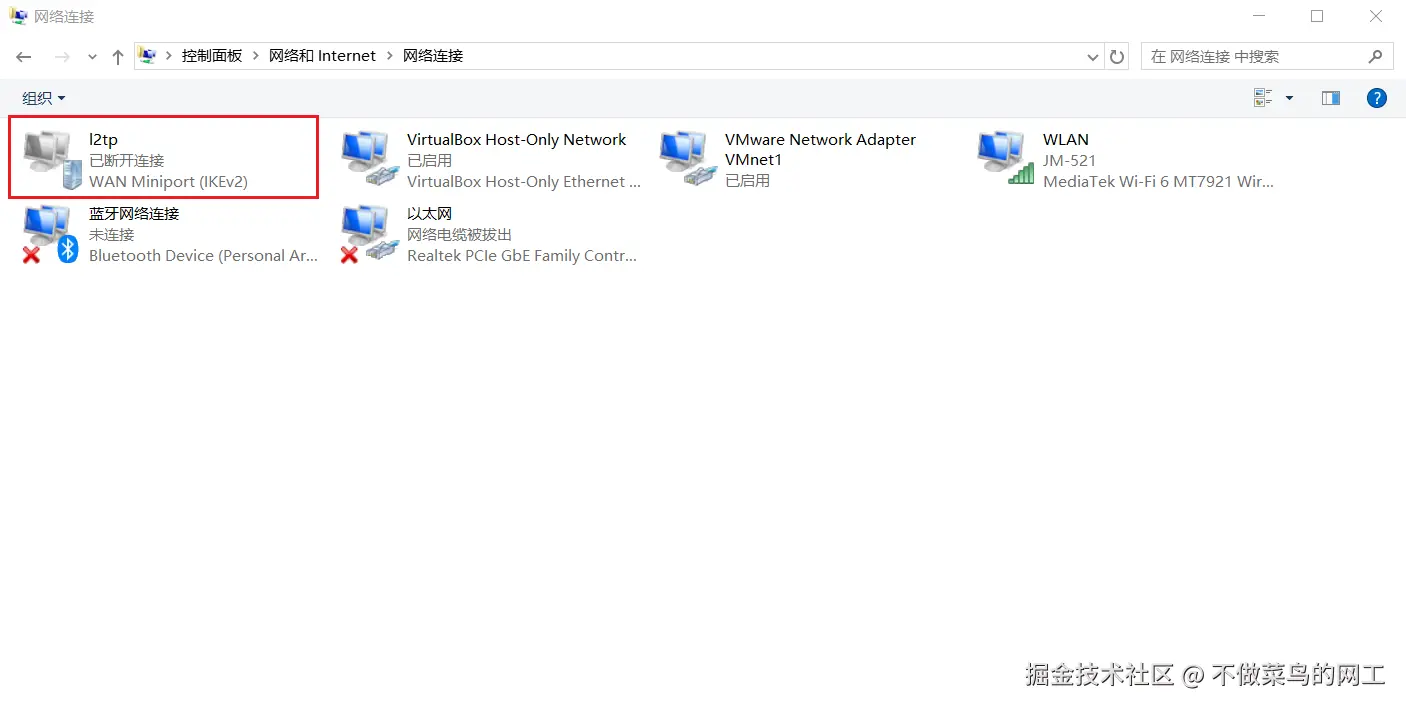Change the item view layout

click(1263, 96)
